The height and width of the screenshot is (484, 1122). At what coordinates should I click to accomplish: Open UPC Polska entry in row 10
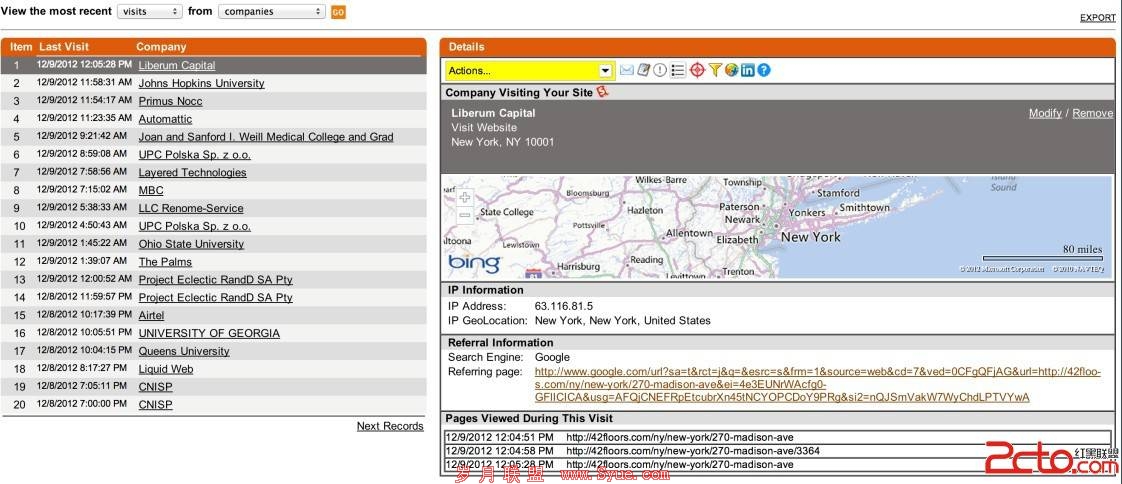(x=195, y=226)
